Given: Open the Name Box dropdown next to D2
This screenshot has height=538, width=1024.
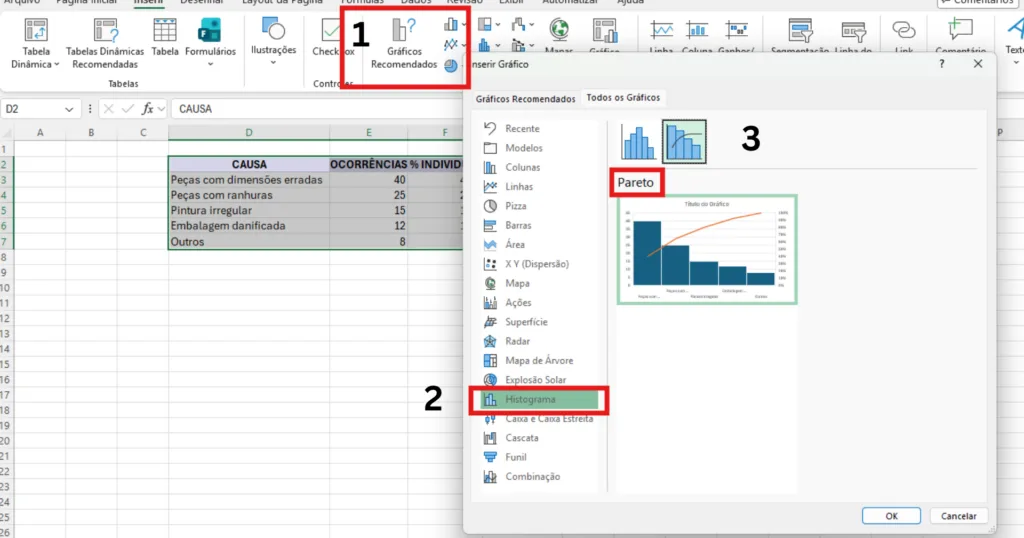Looking at the screenshot, I should coord(69,109).
